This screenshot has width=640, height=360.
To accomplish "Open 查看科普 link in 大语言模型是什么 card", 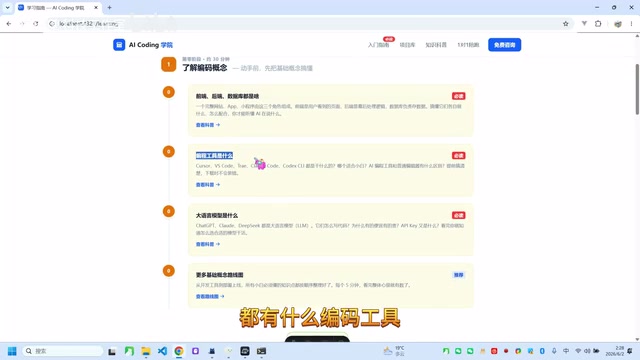I will coord(208,244).
